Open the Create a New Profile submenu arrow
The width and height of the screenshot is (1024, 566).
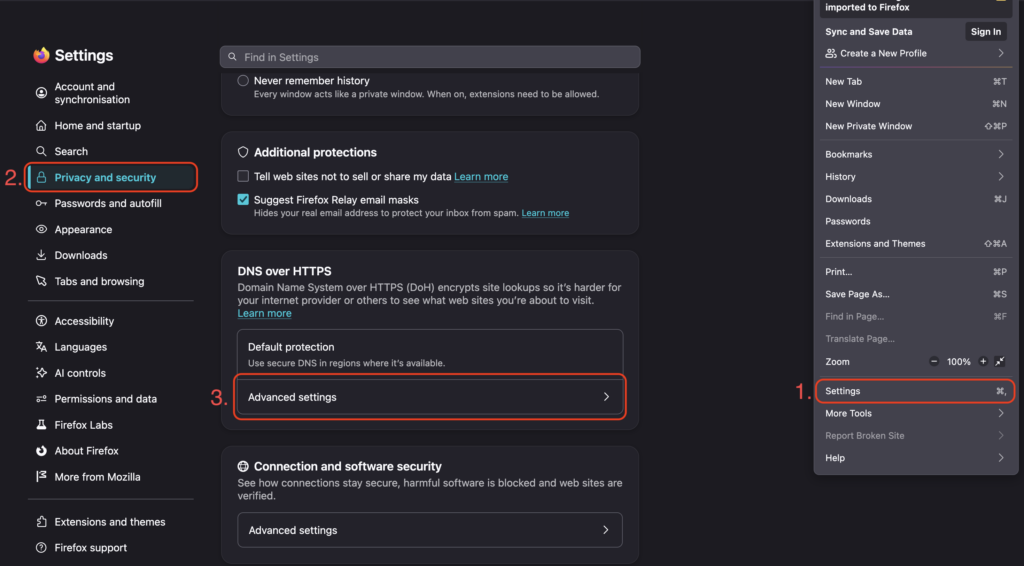(1000, 54)
